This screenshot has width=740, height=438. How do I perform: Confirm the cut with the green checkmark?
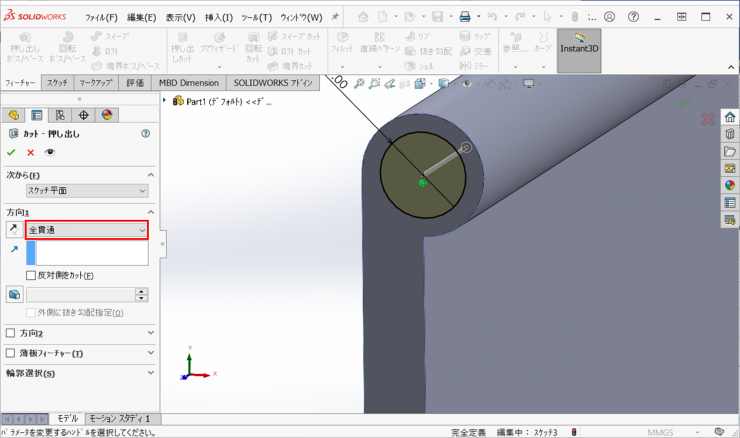tap(11, 152)
